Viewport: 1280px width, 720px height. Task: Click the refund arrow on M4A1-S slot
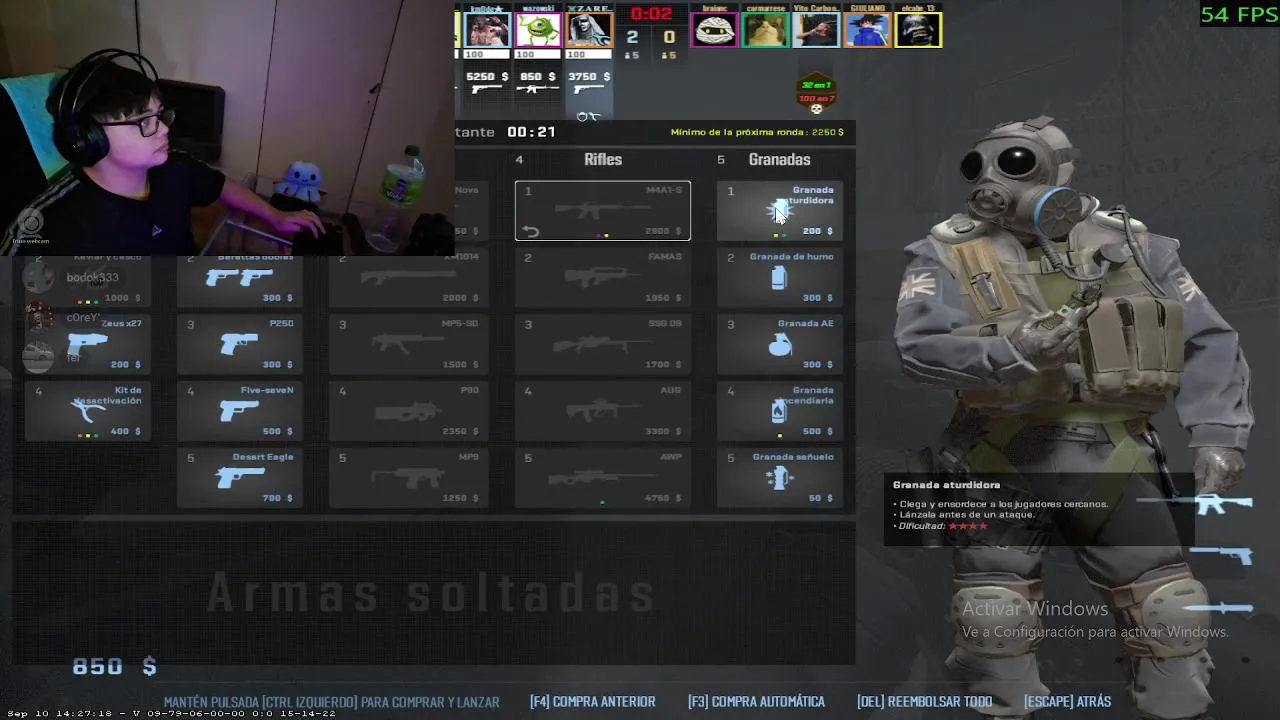click(x=530, y=231)
